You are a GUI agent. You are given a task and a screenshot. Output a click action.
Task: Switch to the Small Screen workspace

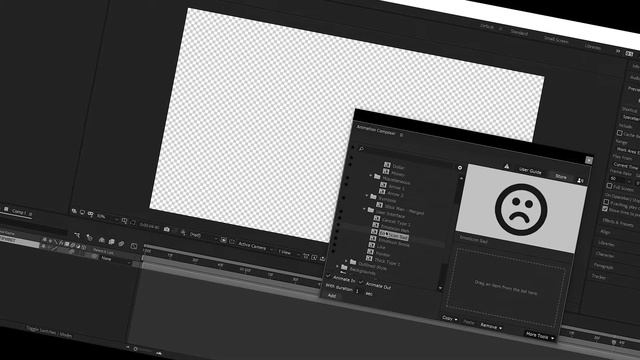coord(556,40)
